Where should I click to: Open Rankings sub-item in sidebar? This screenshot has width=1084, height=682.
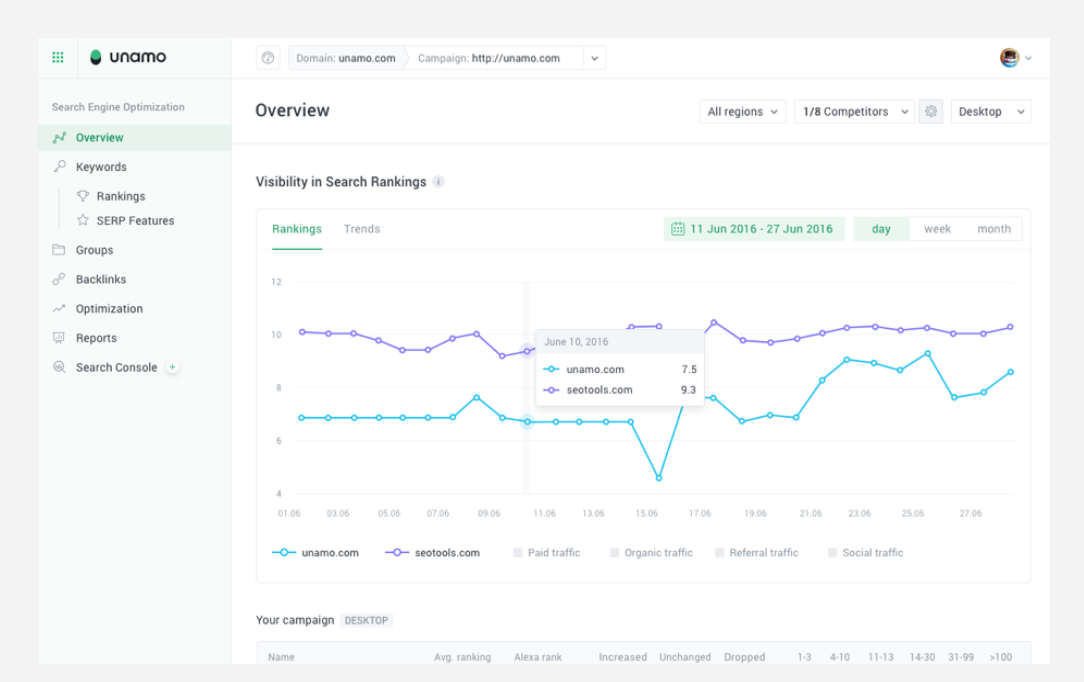121,196
